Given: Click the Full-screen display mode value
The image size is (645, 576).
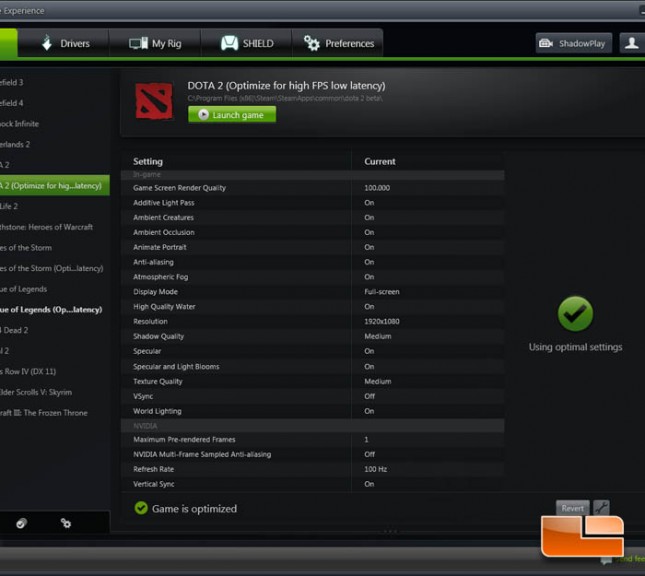Looking at the screenshot, I should tap(382, 292).
